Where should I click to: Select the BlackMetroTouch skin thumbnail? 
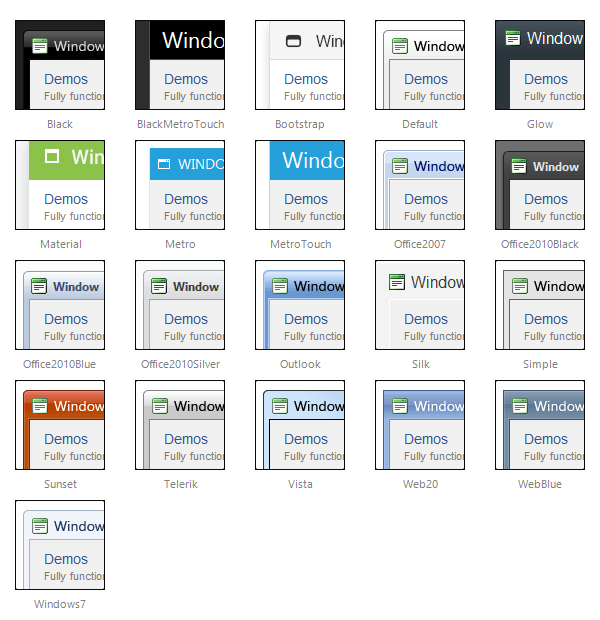[x=180, y=65]
